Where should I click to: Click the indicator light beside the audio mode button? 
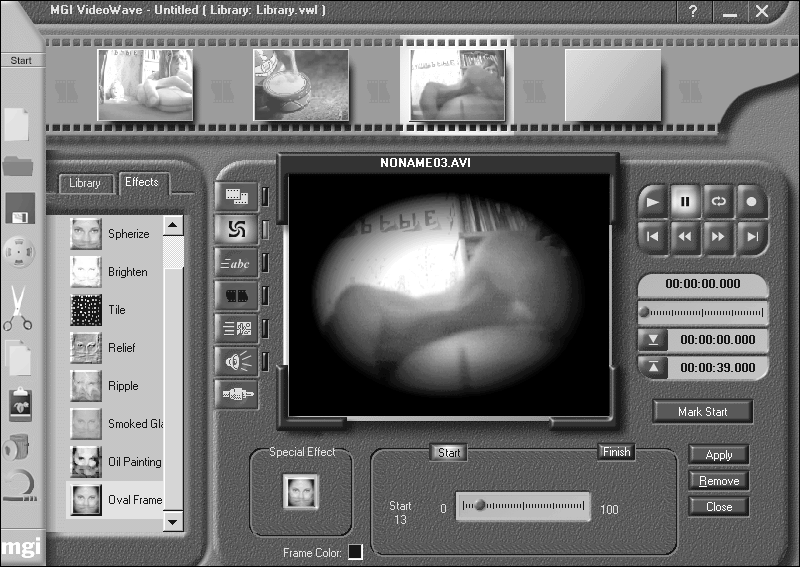265,361
